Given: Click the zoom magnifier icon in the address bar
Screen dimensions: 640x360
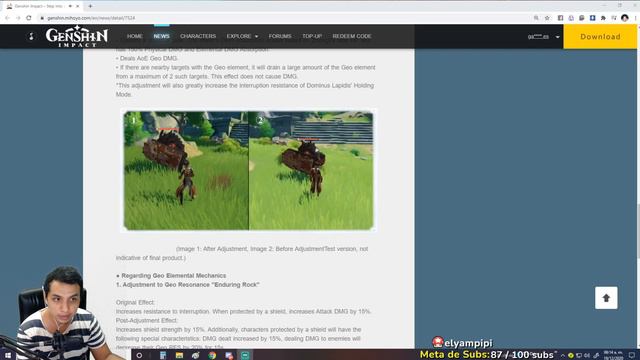Looking at the screenshot, I should click(x=536, y=18).
